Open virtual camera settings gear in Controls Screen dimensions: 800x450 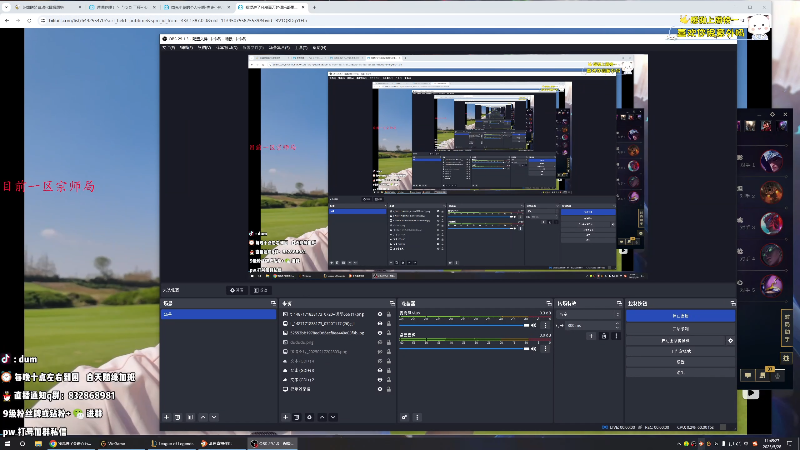pyautogui.click(x=730, y=341)
